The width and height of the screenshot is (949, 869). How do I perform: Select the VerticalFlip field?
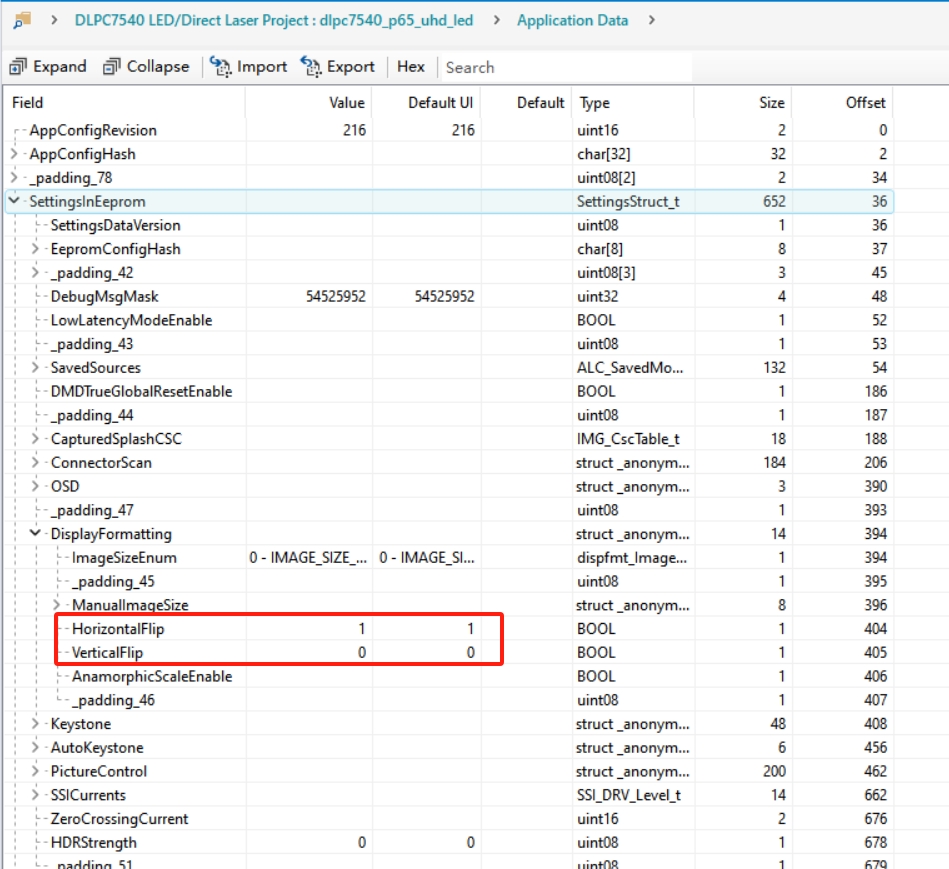(x=107, y=652)
